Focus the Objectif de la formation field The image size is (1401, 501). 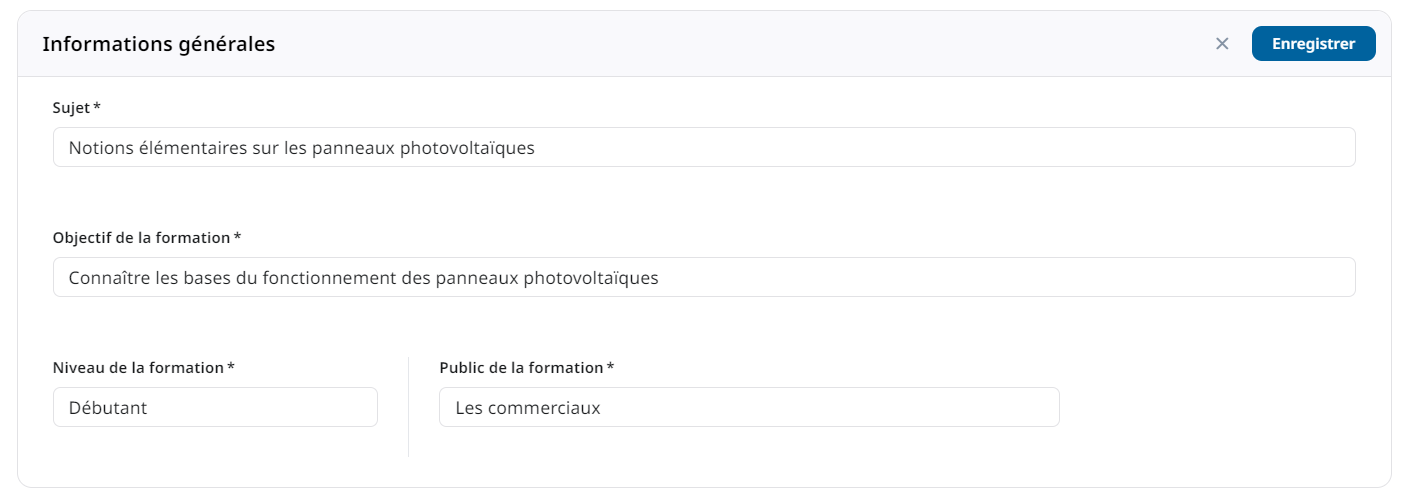point(900,277)
